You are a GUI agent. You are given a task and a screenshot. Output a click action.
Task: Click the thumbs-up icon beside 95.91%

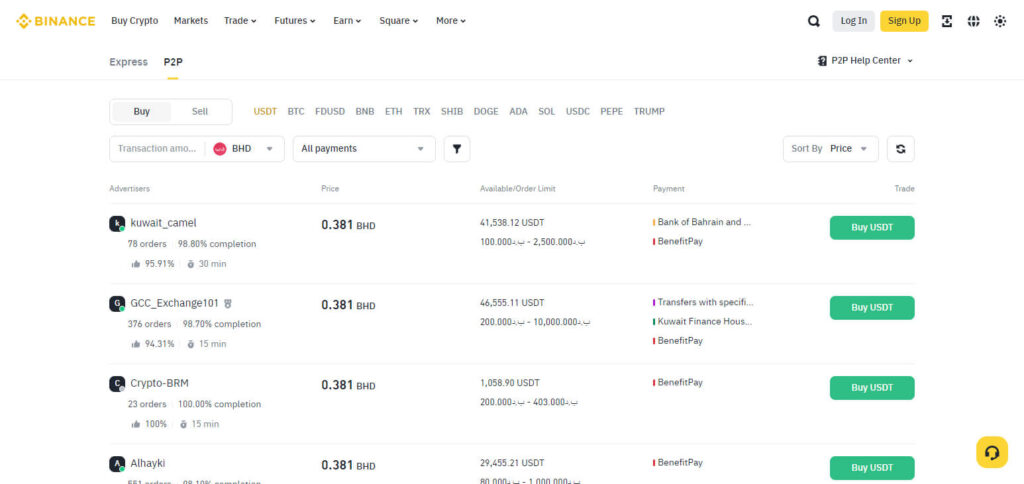(x=136, y=264)
